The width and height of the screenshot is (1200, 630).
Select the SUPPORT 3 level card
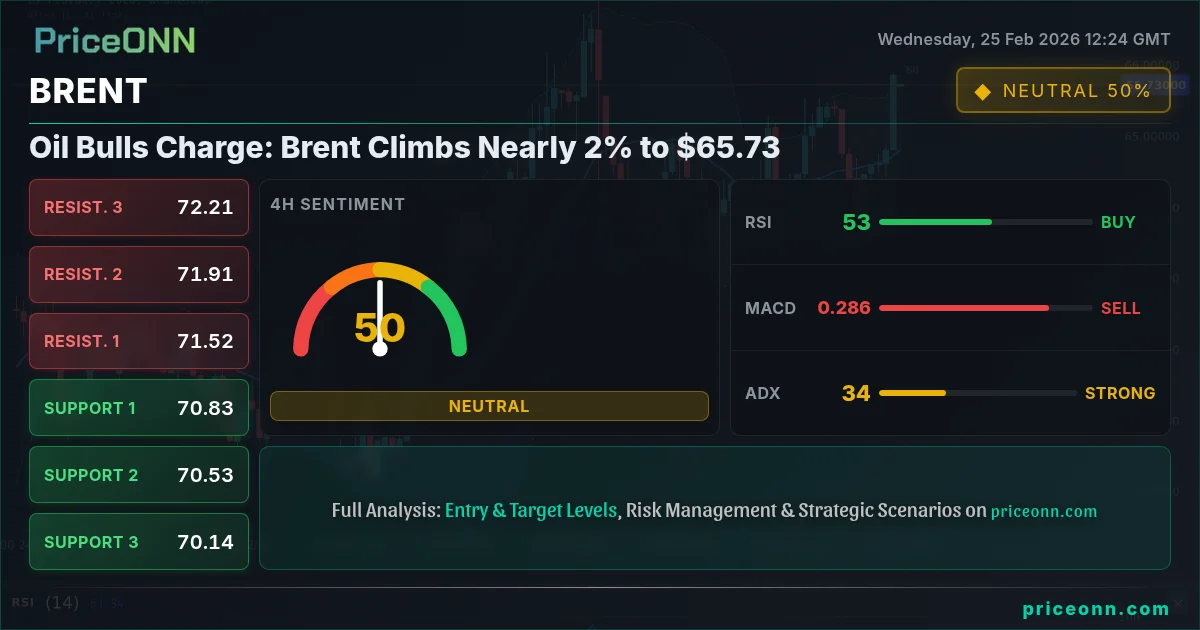pyautogui.click(x=139, y=542)
